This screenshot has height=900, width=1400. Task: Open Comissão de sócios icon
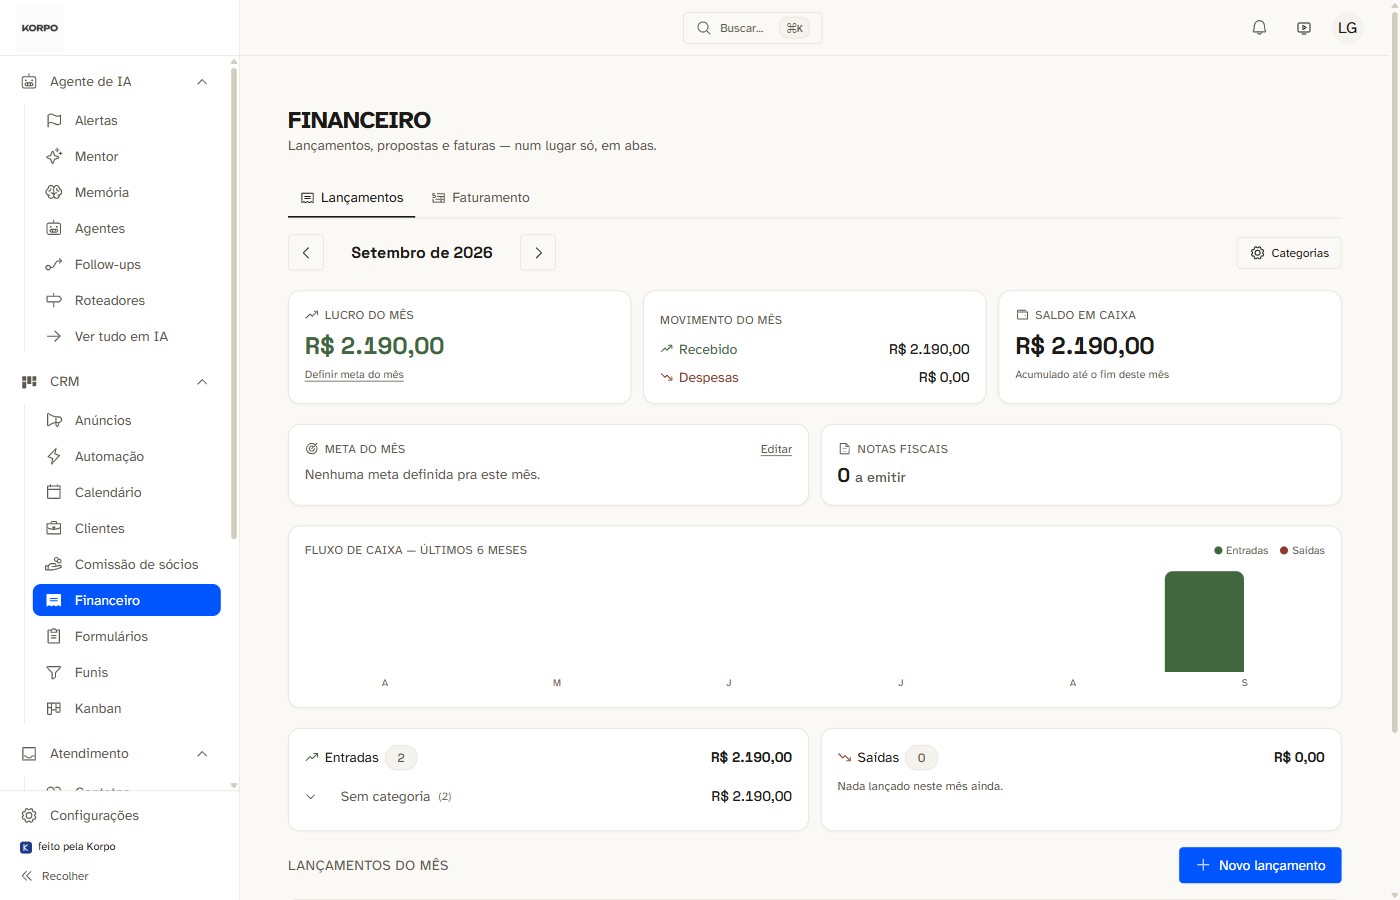[x=54, y=564]
